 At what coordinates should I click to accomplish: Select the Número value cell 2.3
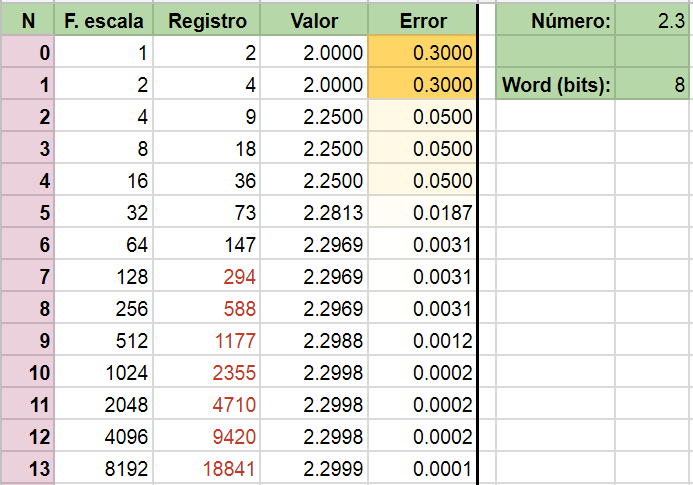(652, 20)
